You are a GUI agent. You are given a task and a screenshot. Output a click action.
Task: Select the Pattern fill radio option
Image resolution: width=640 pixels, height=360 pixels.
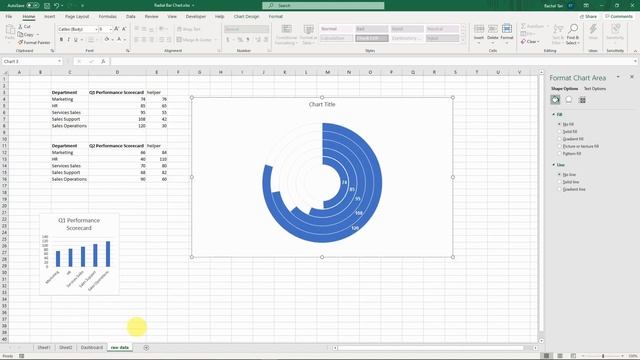(x=560, y=153)
